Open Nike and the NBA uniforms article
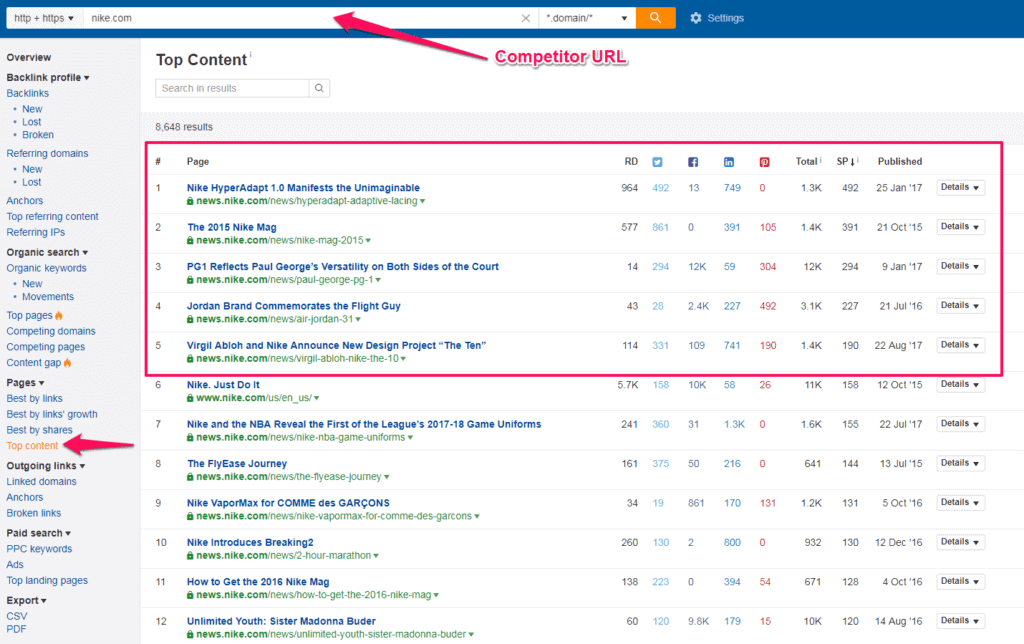 tap(364, 424)
